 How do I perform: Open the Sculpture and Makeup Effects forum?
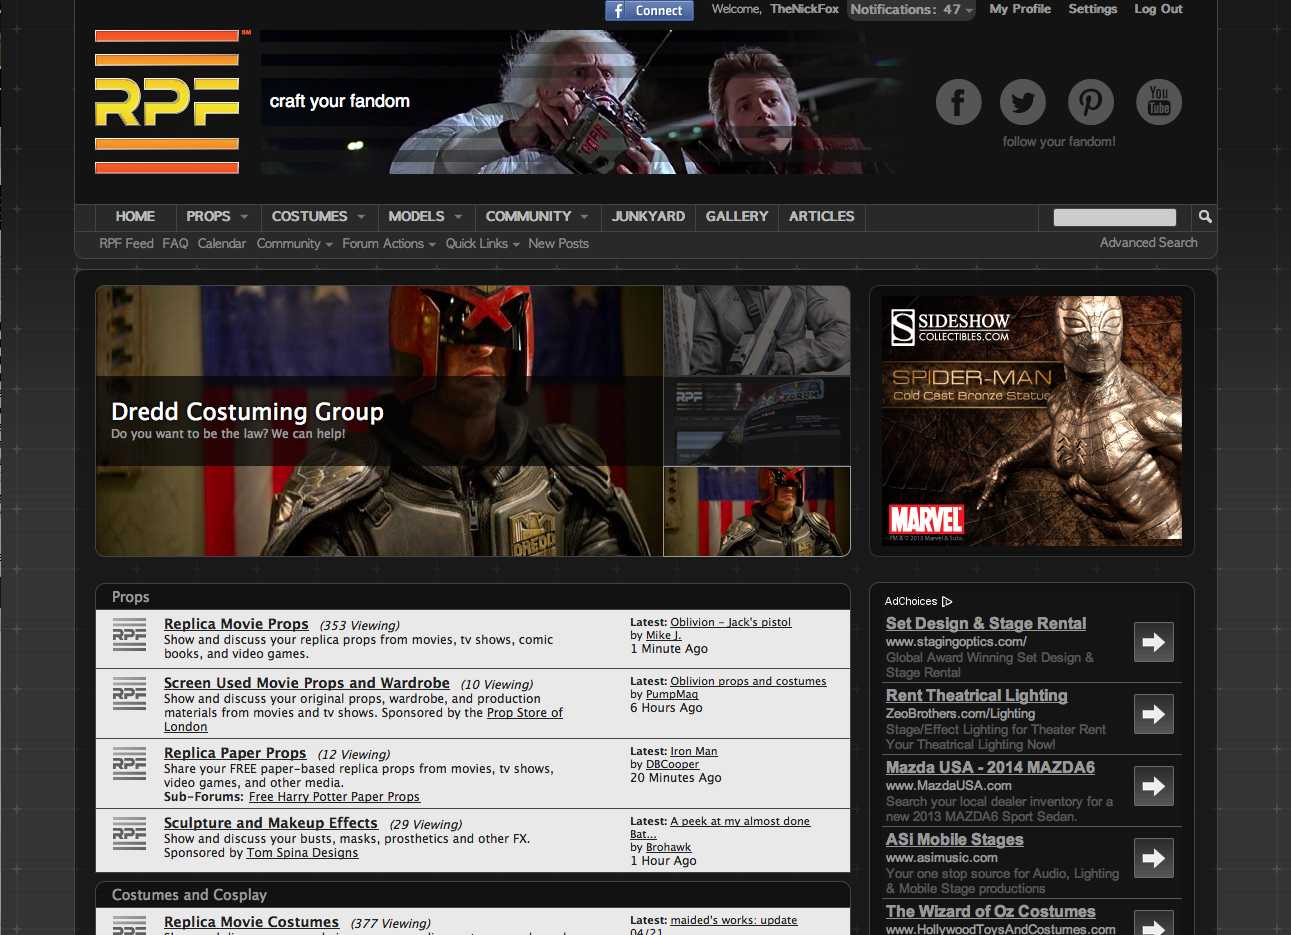[x=271, y=823]
